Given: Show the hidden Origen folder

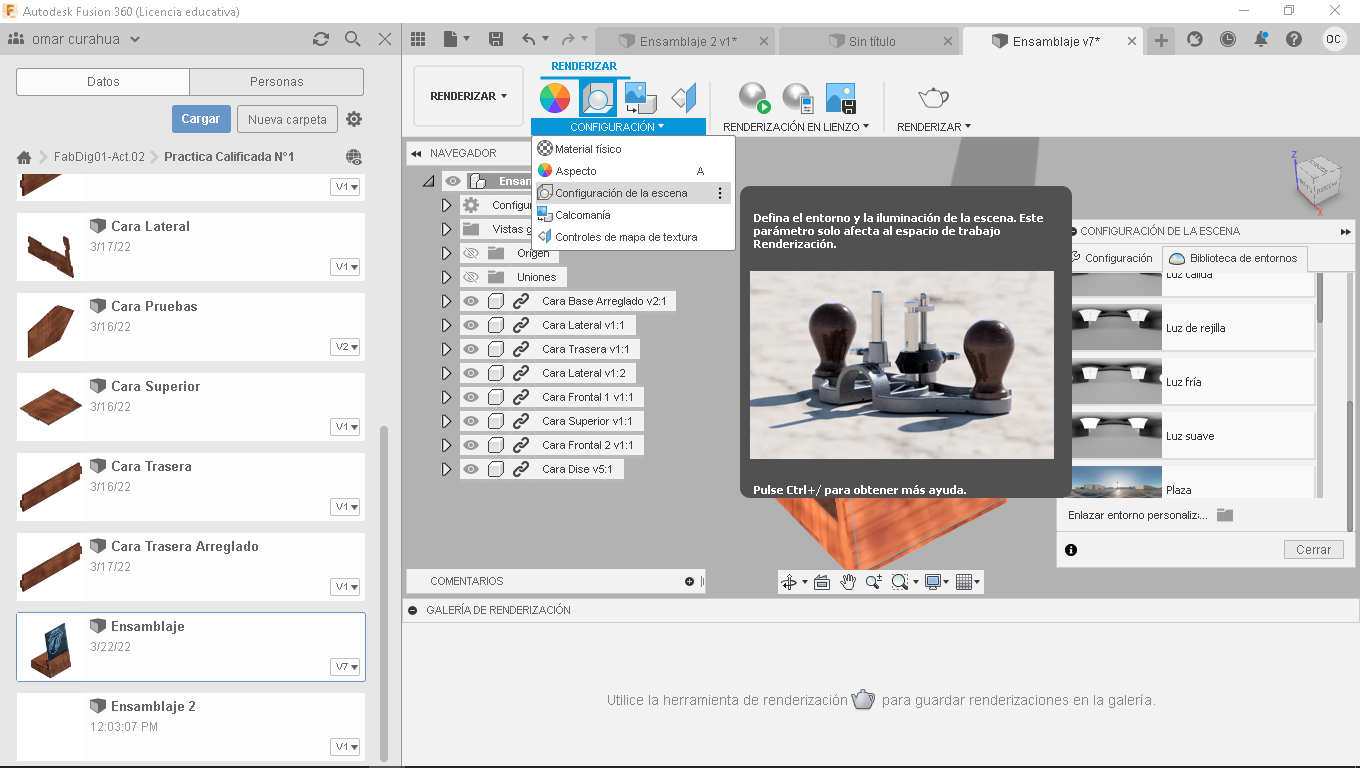Looking at the screenshot, I should tap(471, 253).
